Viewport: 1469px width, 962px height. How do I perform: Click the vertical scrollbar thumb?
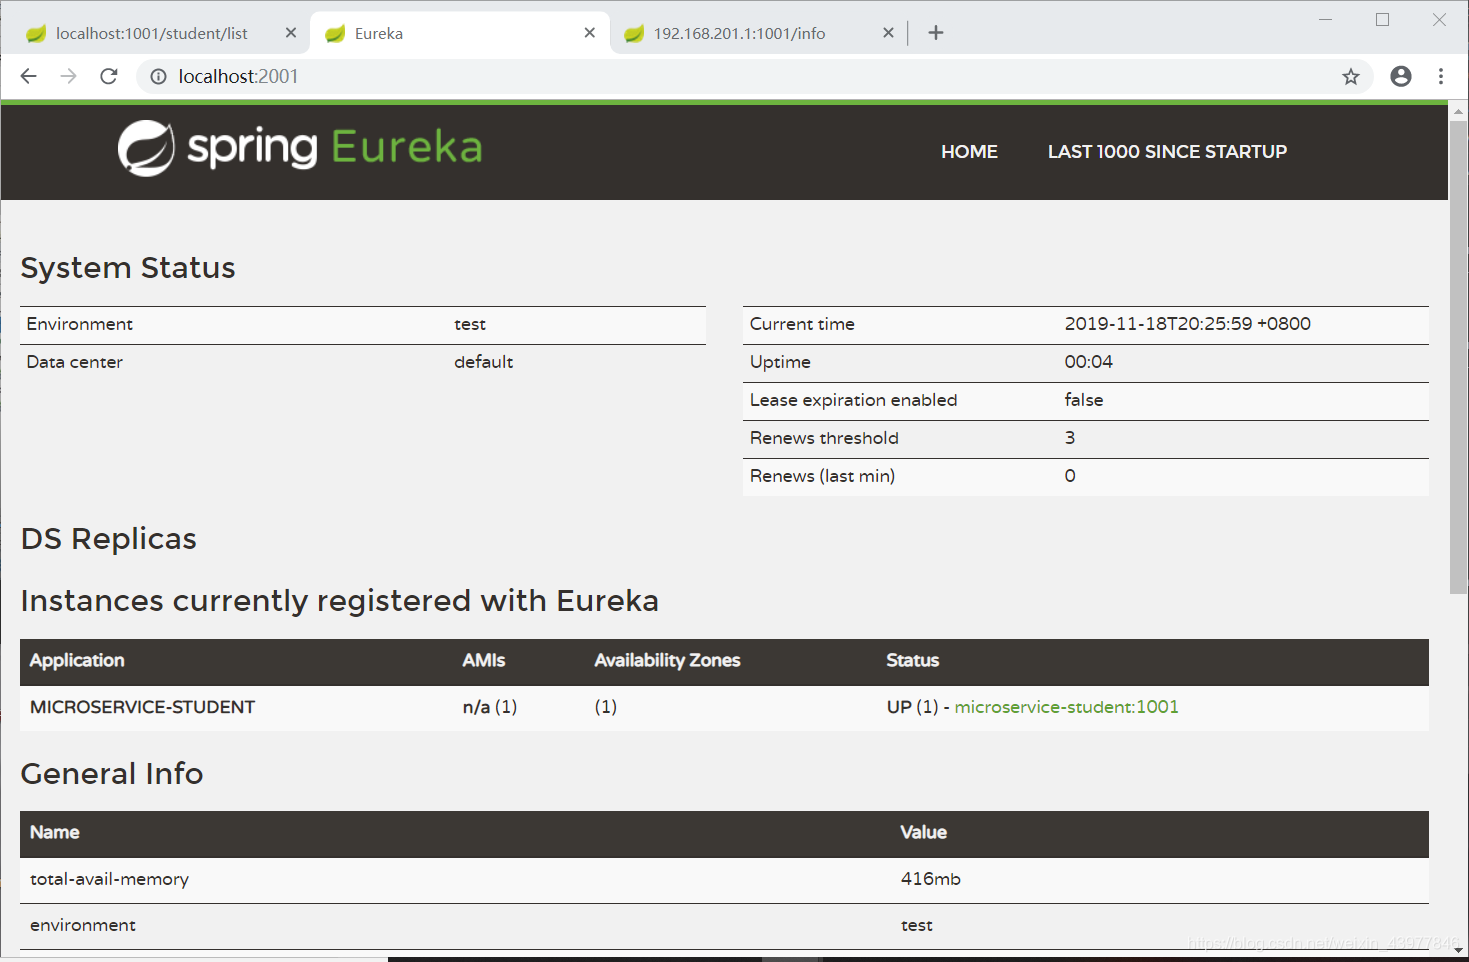(x=1458, y=358)
